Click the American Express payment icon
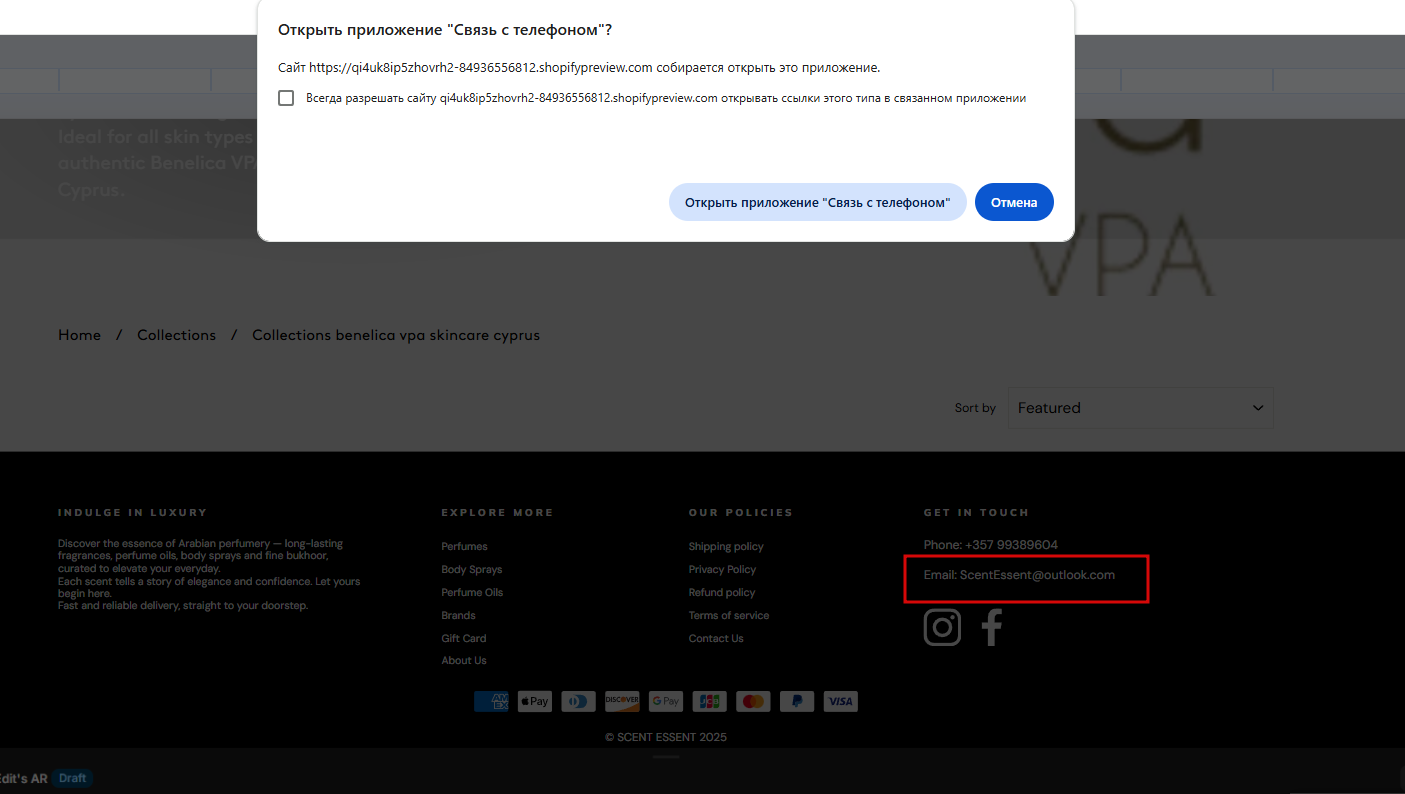Image resolution: width=1405 pixels, height=794 pixels. [491, 702]
